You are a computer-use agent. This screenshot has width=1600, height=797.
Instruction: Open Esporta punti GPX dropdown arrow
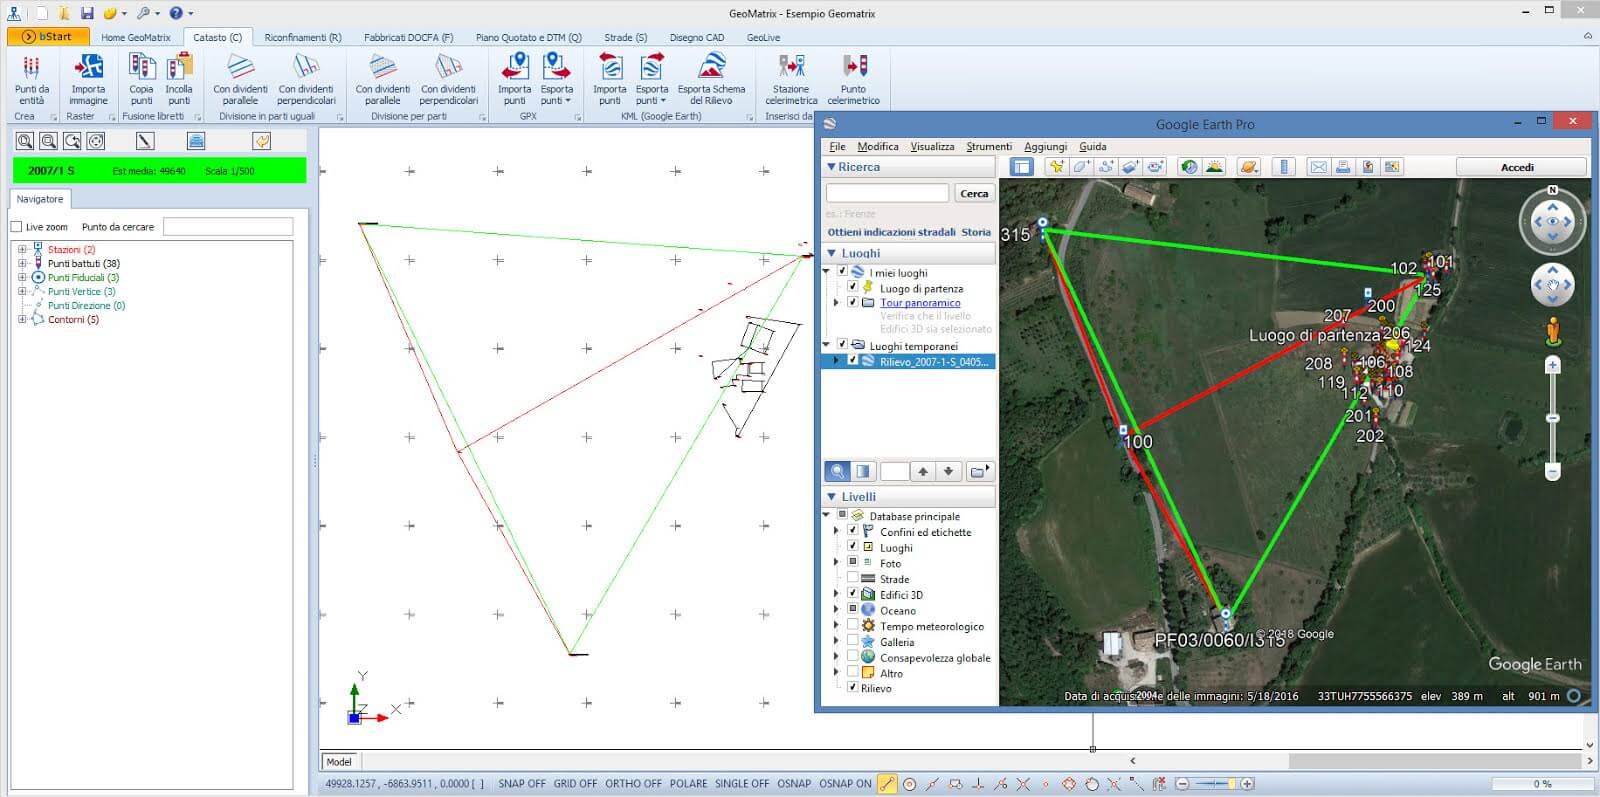coord(568,101)
